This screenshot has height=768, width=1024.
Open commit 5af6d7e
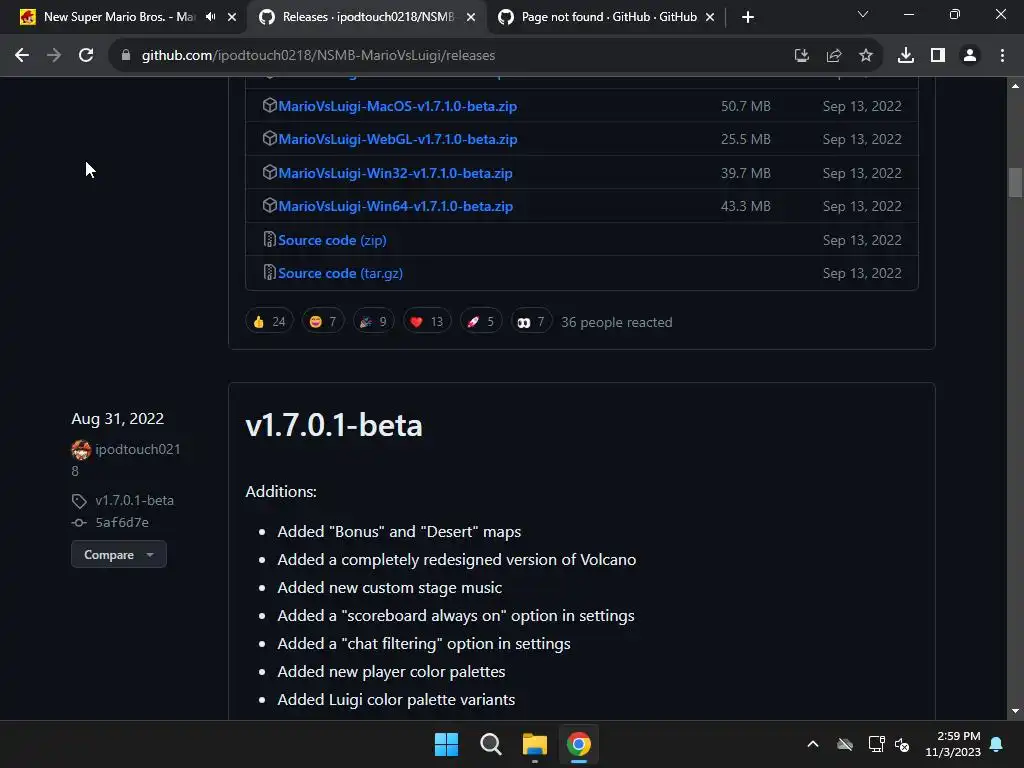point(122,522)
